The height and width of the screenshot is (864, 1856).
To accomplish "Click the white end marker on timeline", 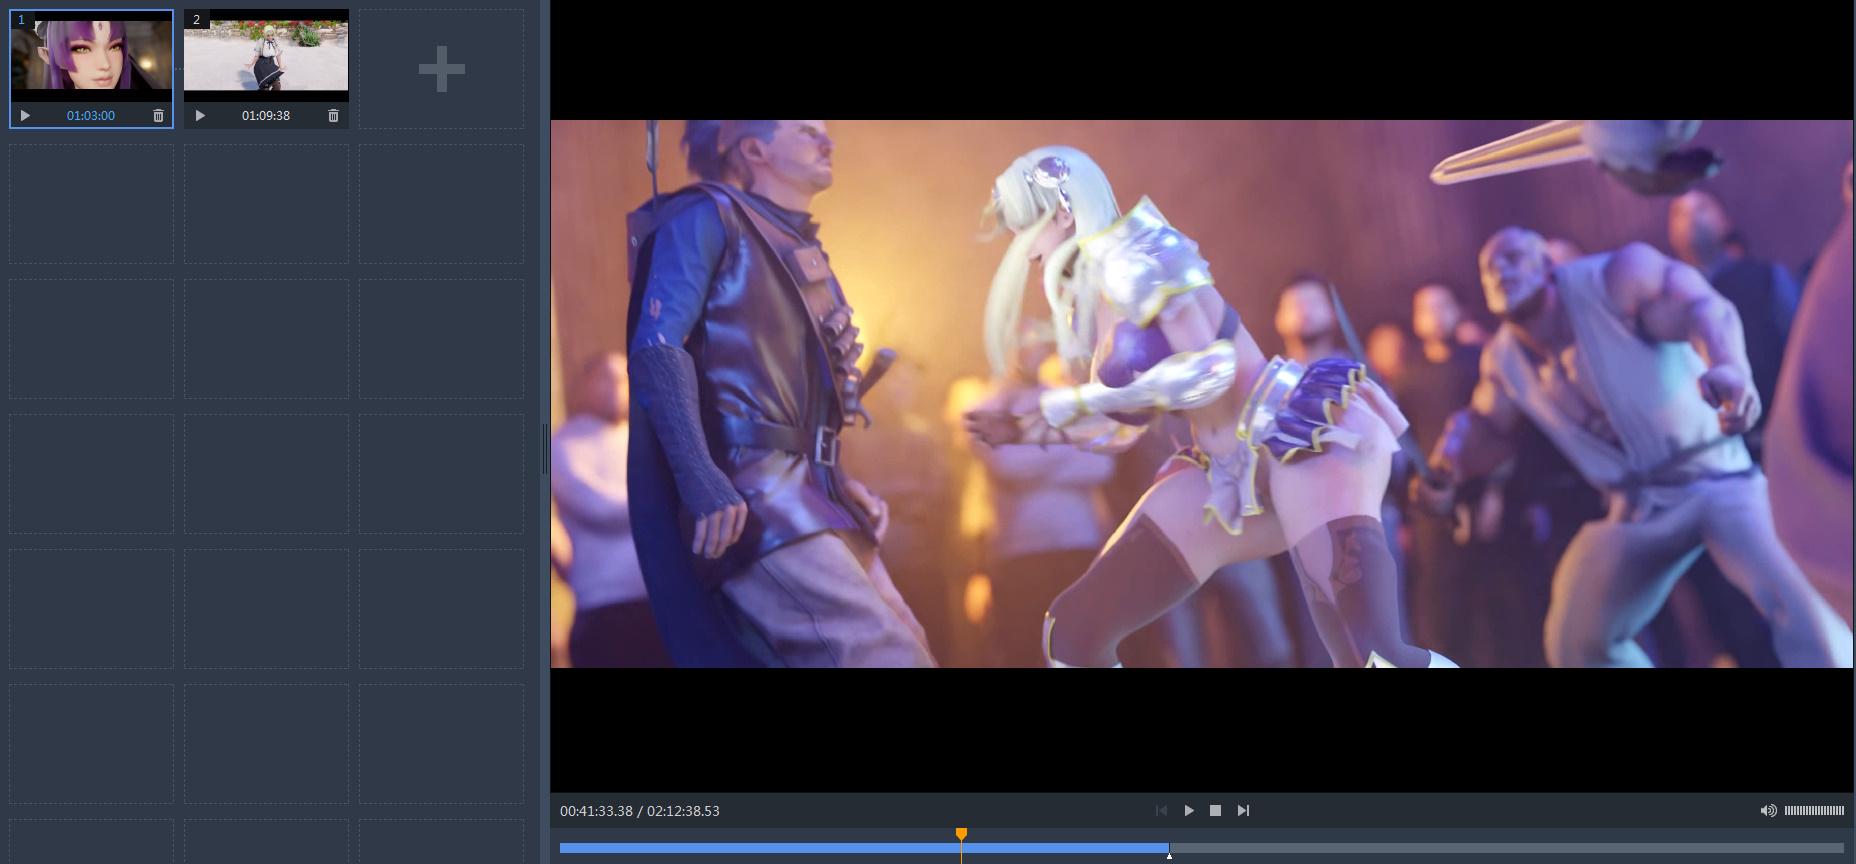I will pos(1169,856).
